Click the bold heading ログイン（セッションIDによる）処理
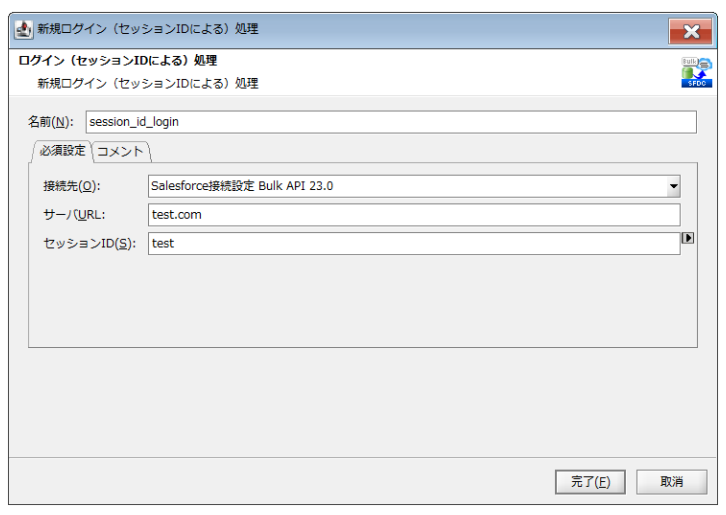The height and width of the screenshot is (515, 726). click(118, 61)
